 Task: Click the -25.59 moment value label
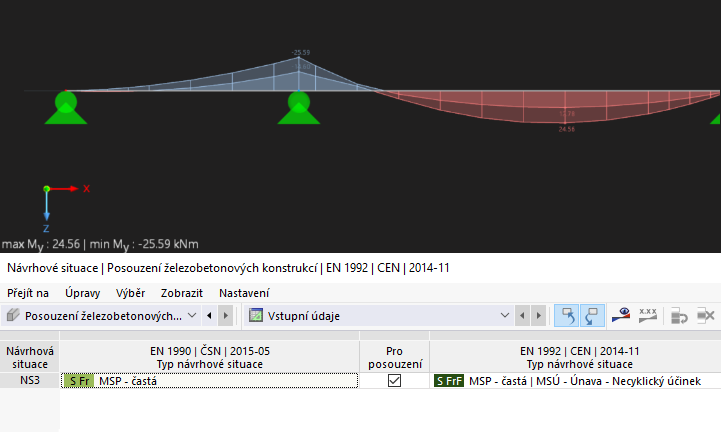coord(301,52)
